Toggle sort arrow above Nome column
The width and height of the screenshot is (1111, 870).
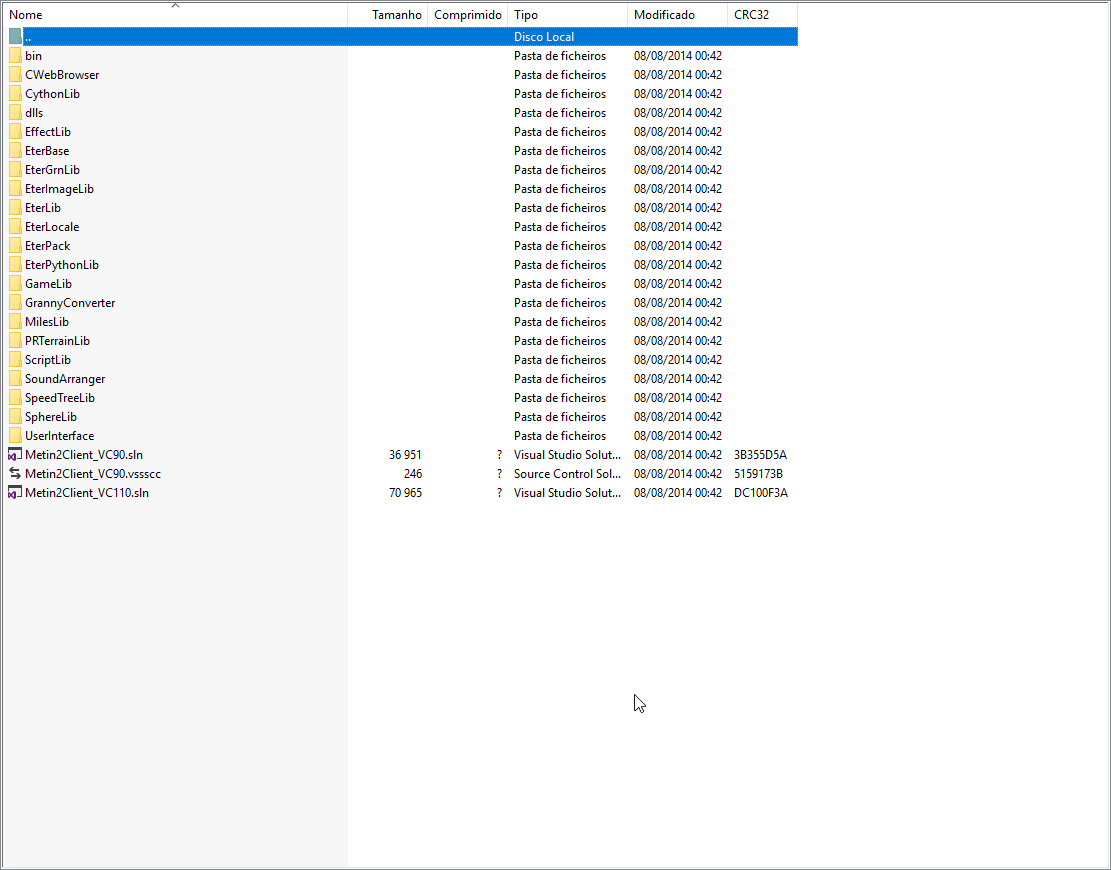point(176,6)
